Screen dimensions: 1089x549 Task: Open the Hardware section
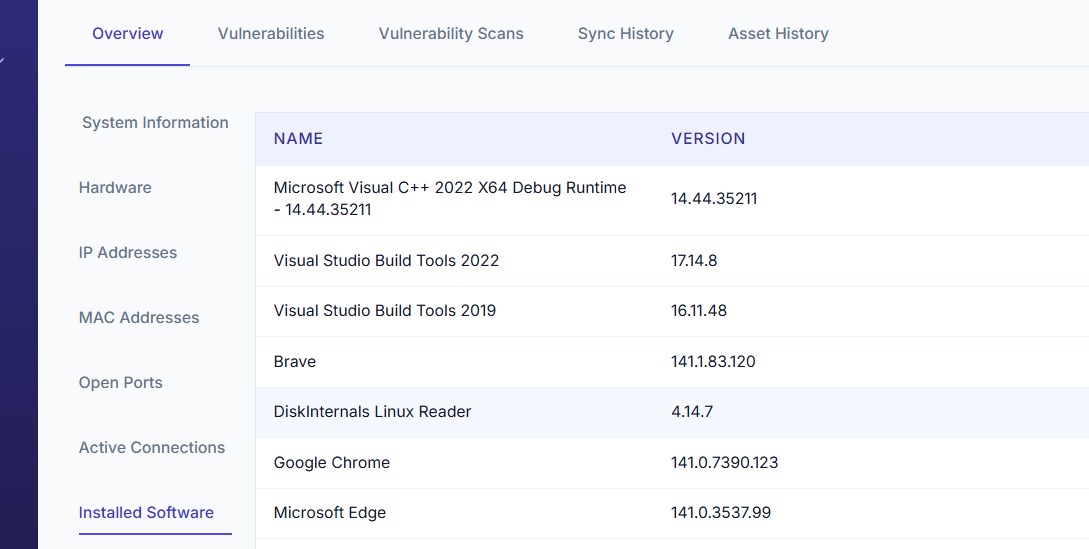click(x=115, y=188)
